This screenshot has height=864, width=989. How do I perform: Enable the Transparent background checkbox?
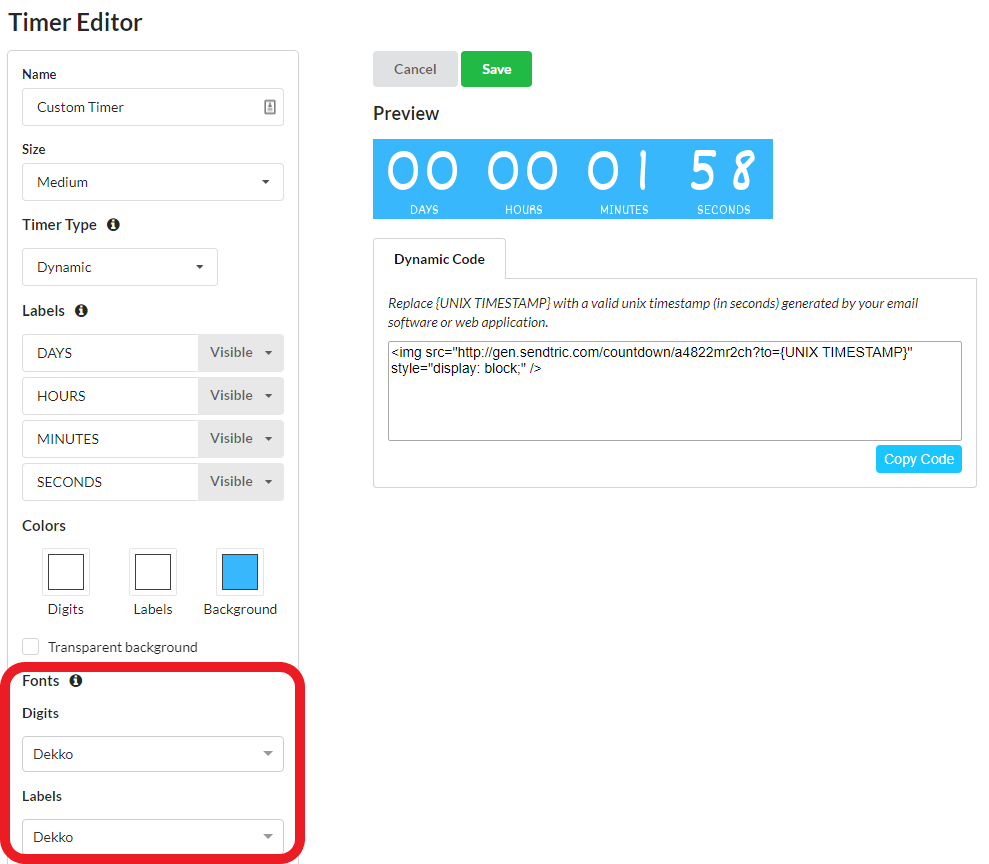click(31, 647)
